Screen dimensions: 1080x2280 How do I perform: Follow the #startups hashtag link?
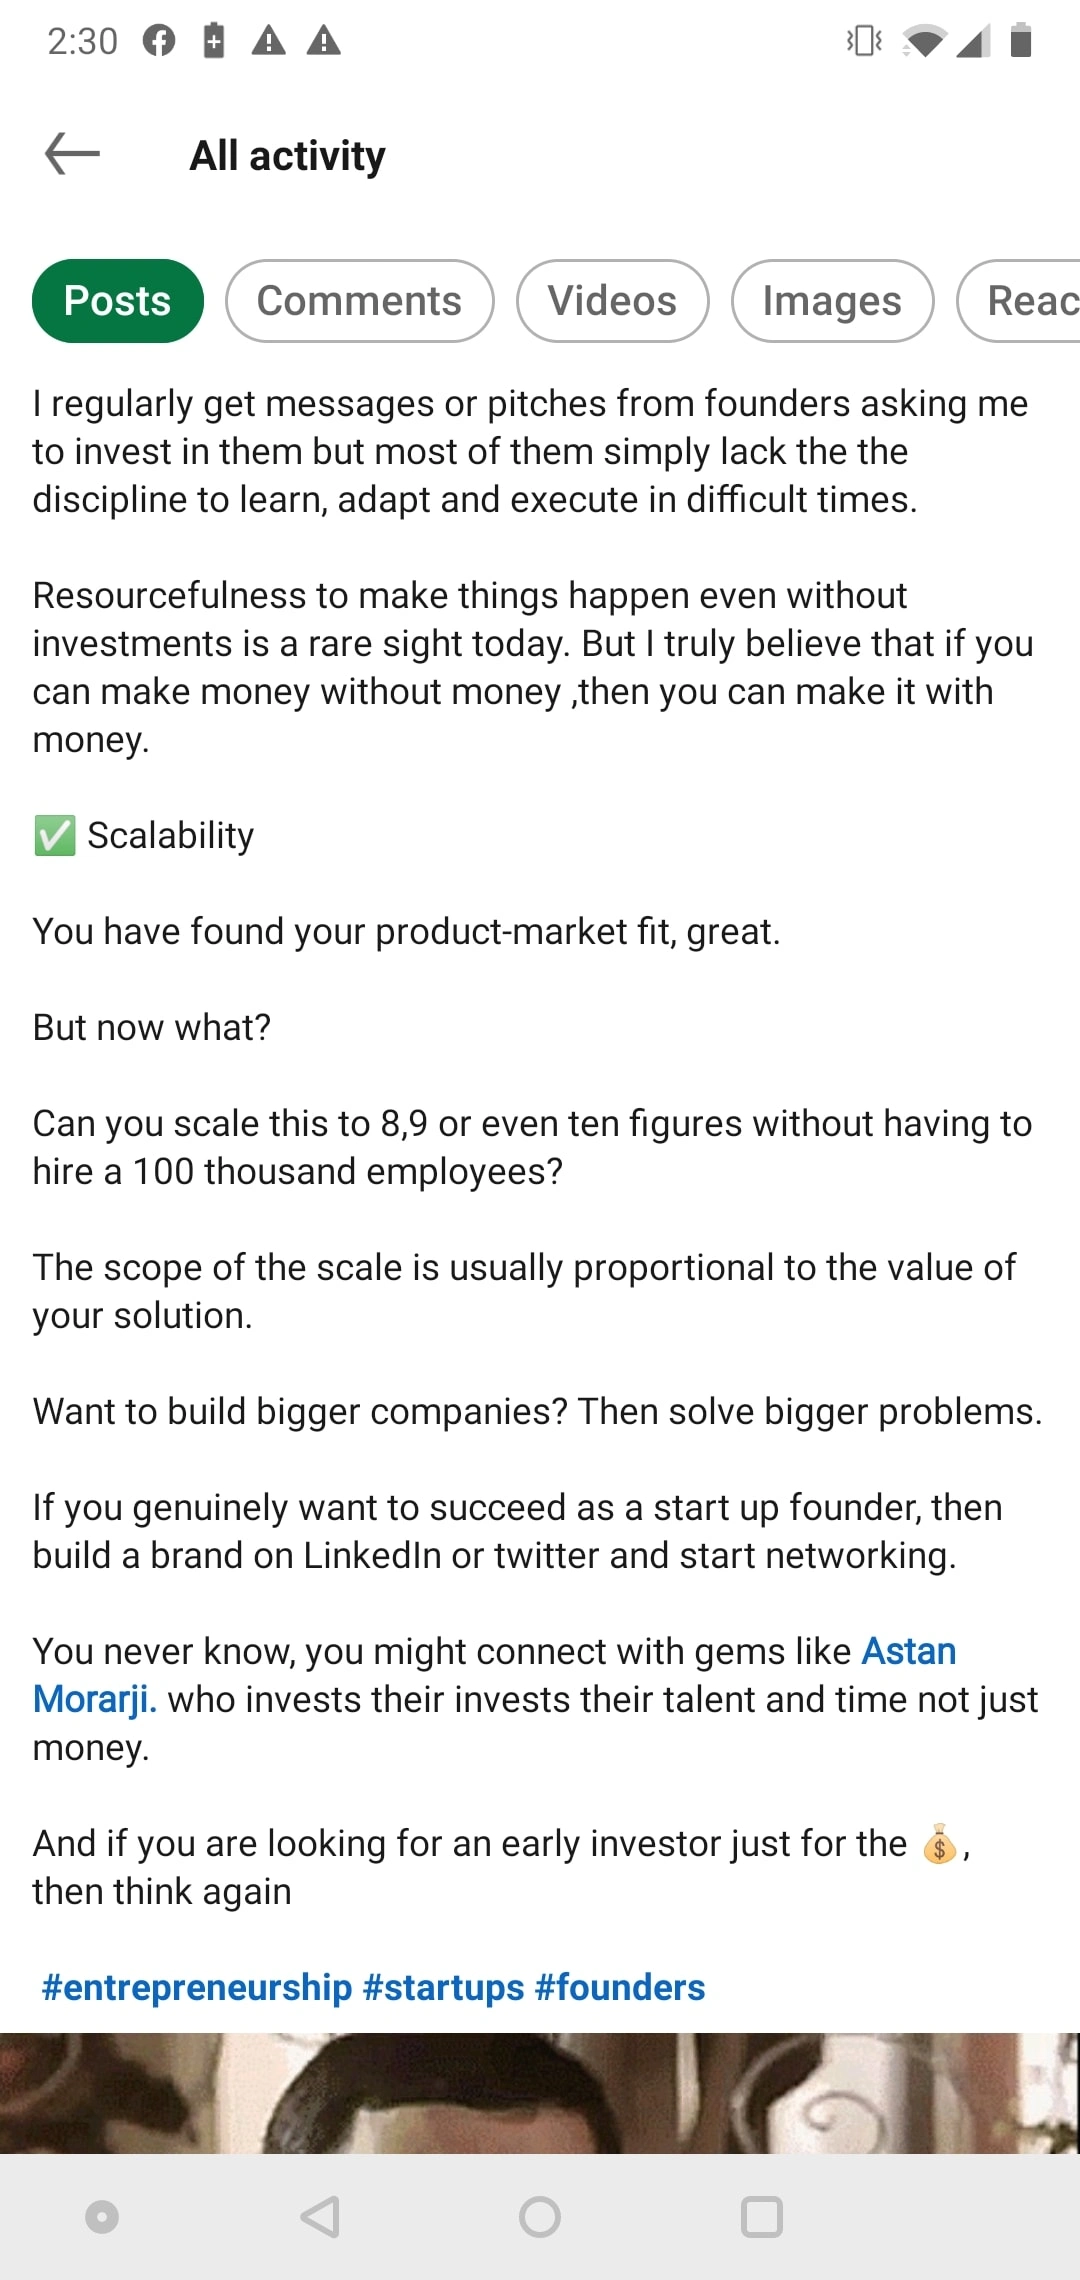(x=444, y=1987)
